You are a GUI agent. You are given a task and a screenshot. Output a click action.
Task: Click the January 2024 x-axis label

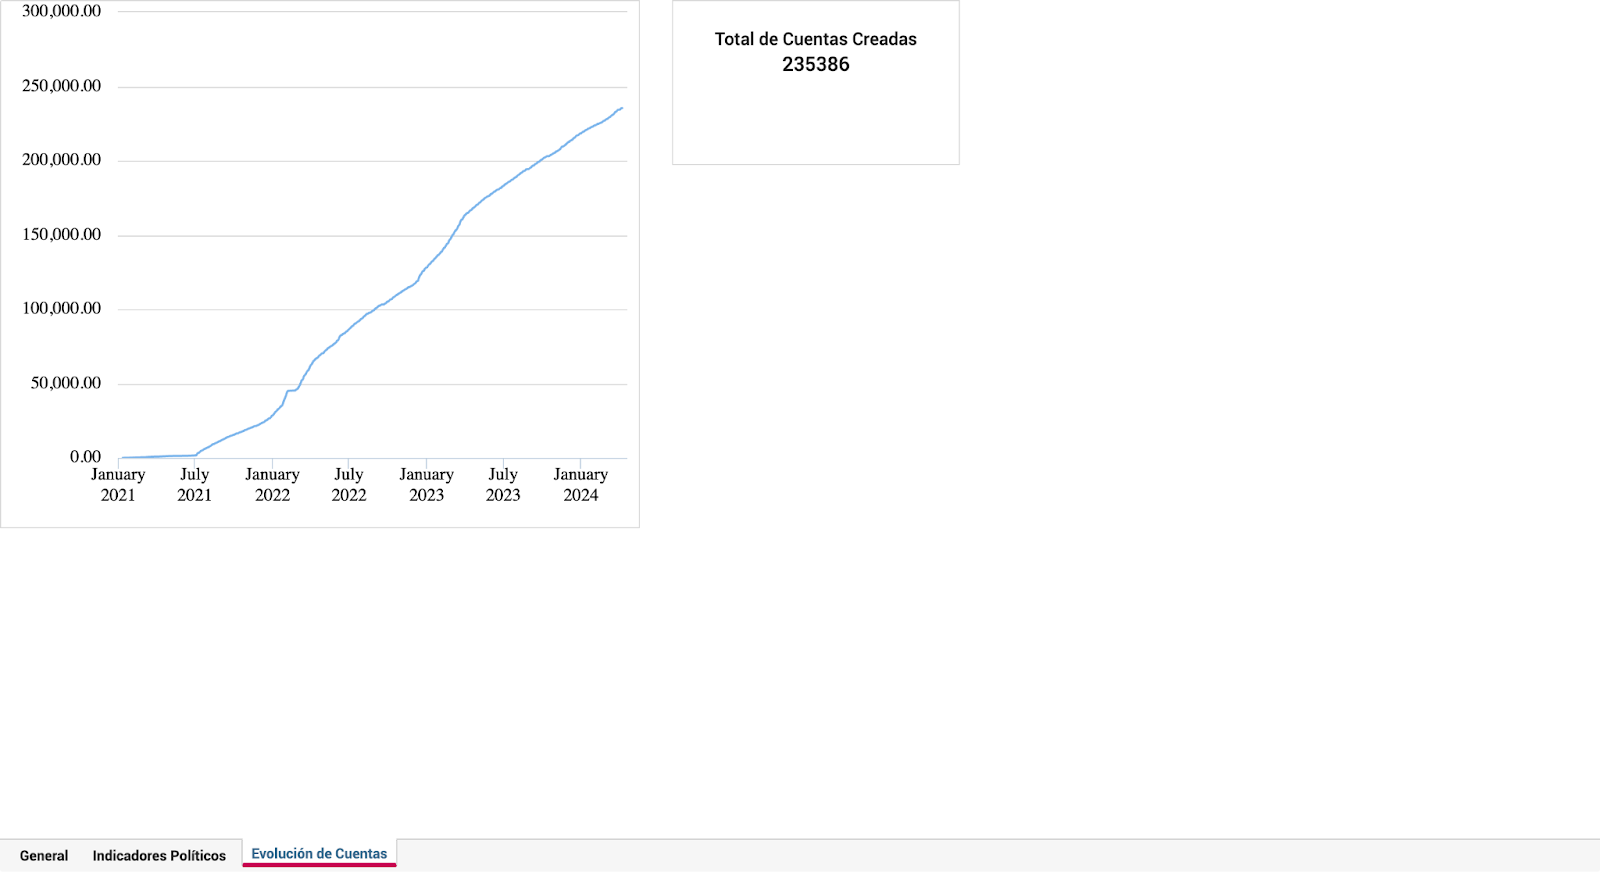[x=580, y=484]
